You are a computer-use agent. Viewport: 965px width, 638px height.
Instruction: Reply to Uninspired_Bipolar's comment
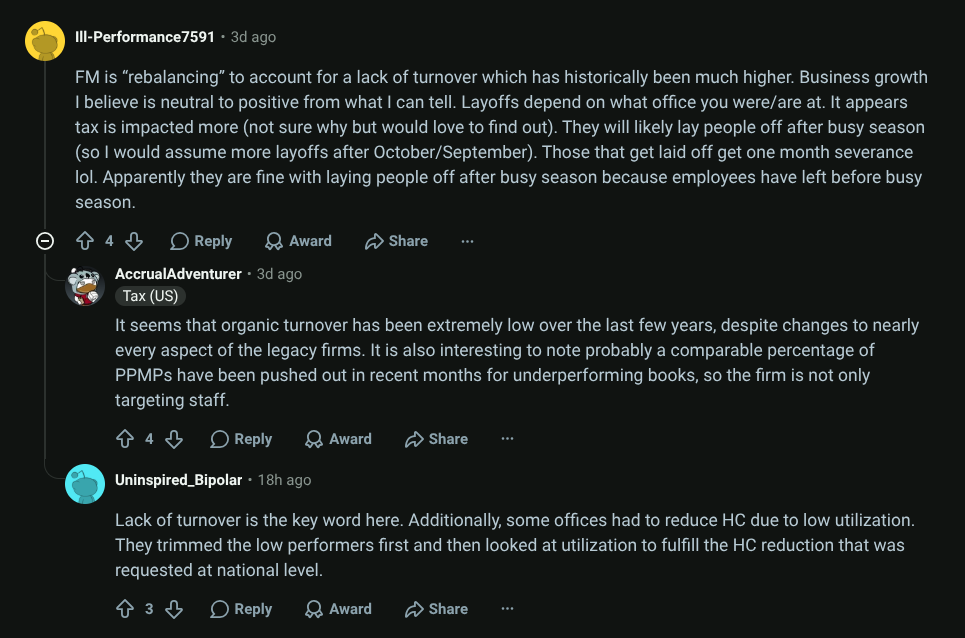pyautogui.click(x=241, y=609)
